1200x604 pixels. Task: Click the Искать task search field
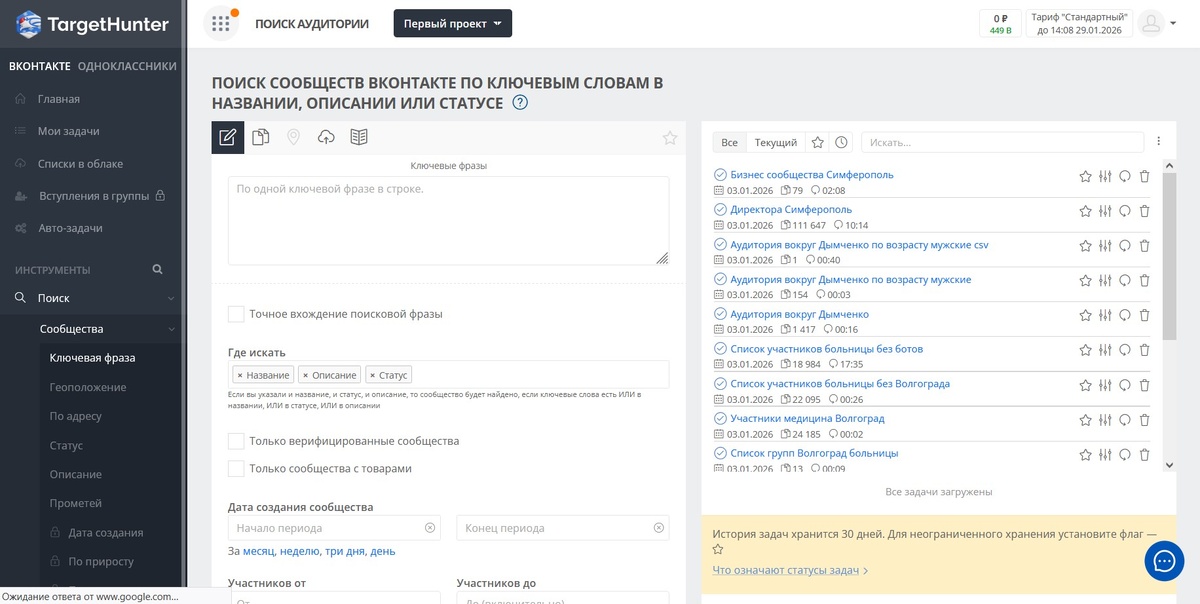(1000, 142)
